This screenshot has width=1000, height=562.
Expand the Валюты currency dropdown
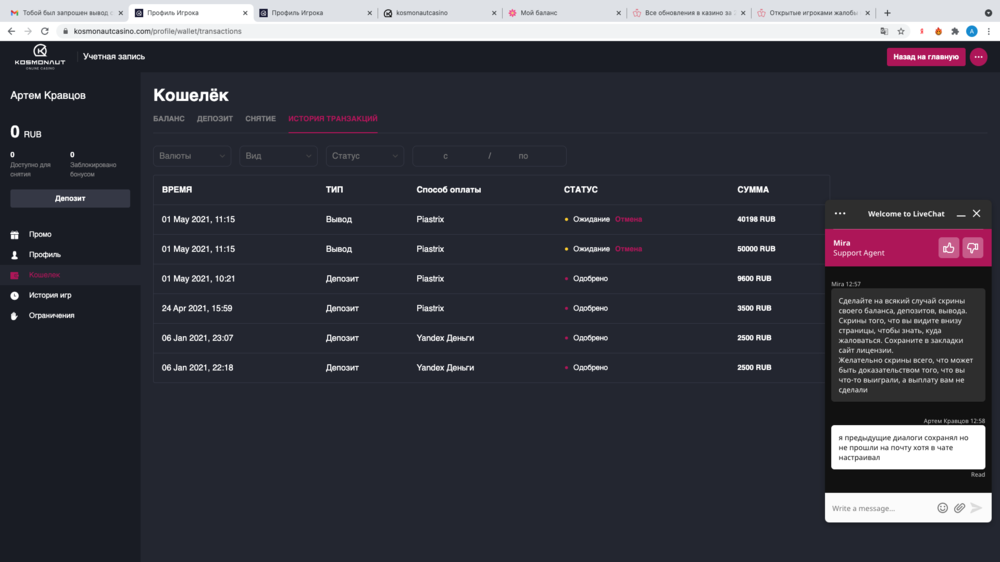click(193, 156)
